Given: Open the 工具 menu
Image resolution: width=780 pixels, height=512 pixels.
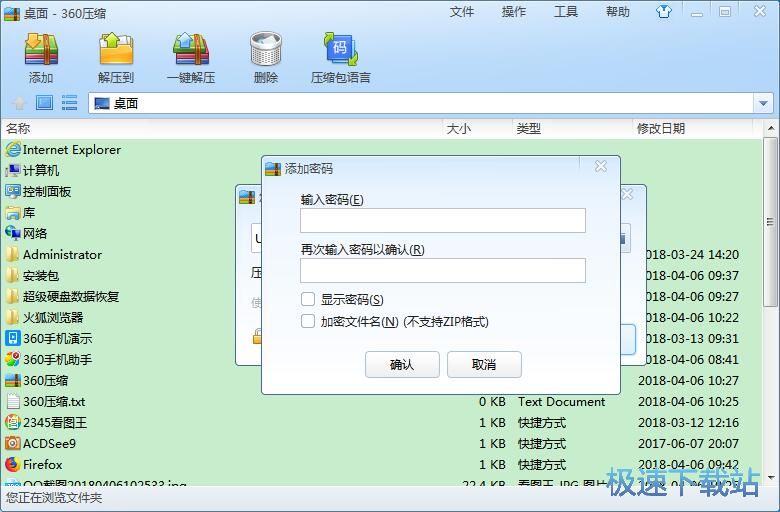Looking at the screenshot, I should (566, 12).
